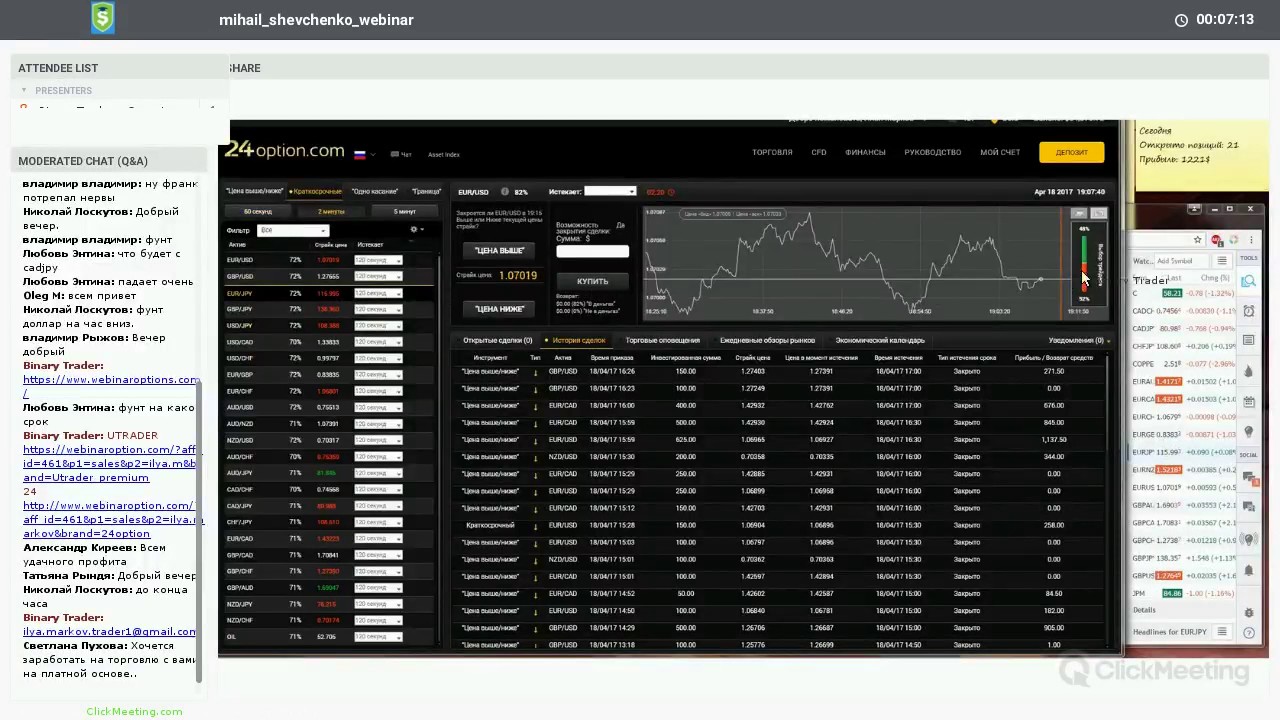
Task: Select the 5 минут duration
Action: (405, 212)
